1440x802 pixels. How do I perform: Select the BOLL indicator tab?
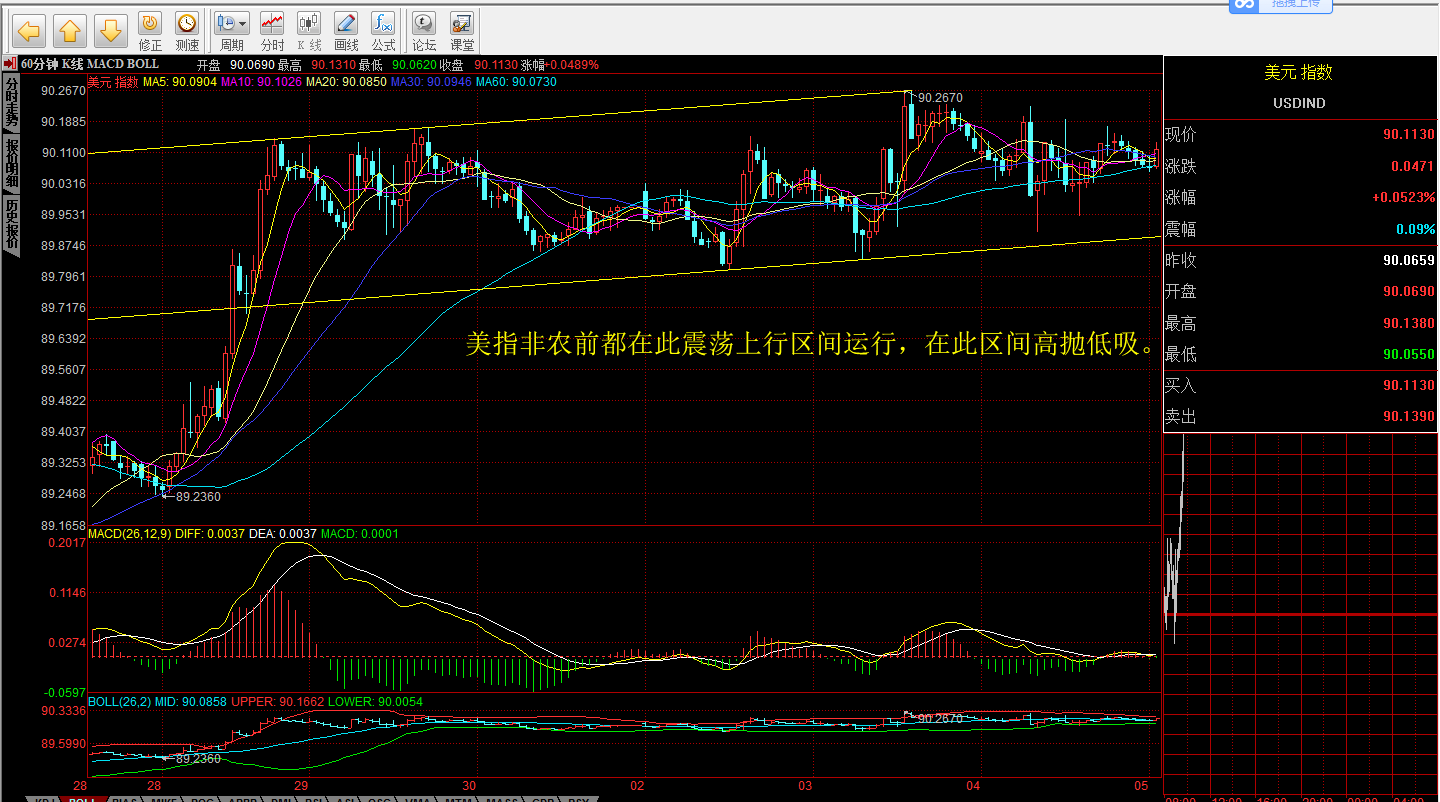coord(82,798)
